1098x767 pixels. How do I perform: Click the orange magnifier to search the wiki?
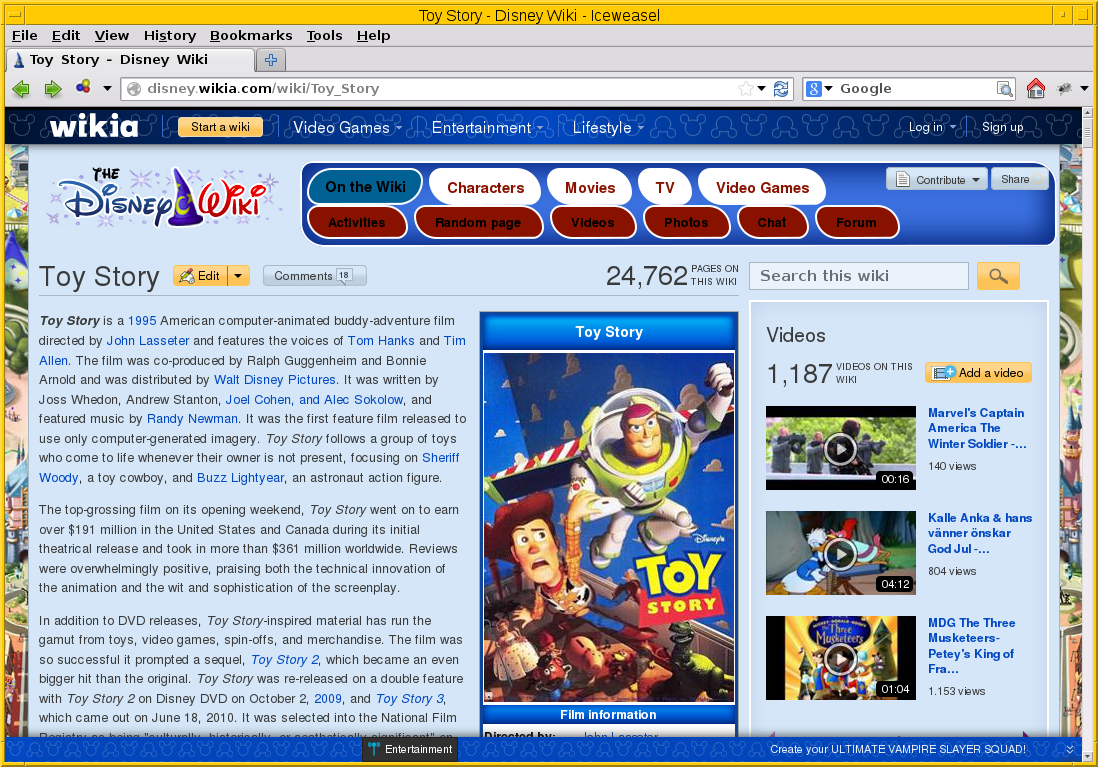[997, 275]
